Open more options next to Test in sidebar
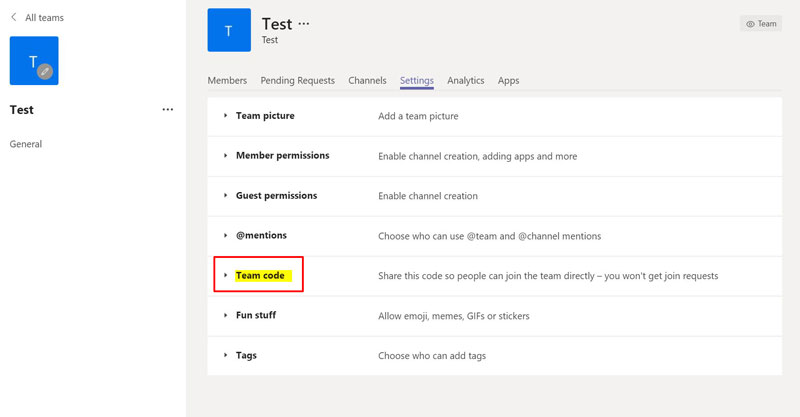The image size is (800, 417). pos(167,110)
